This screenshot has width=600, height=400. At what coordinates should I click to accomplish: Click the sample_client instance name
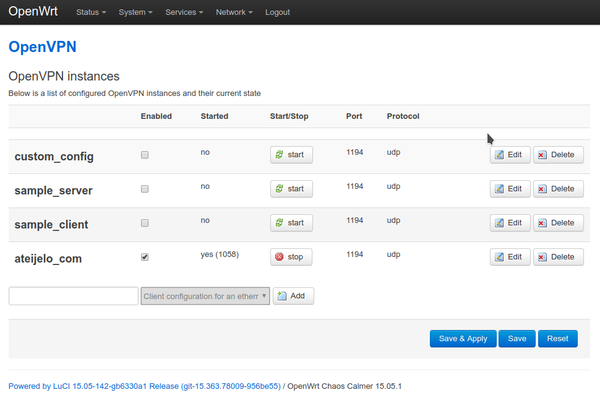point(51,225)
